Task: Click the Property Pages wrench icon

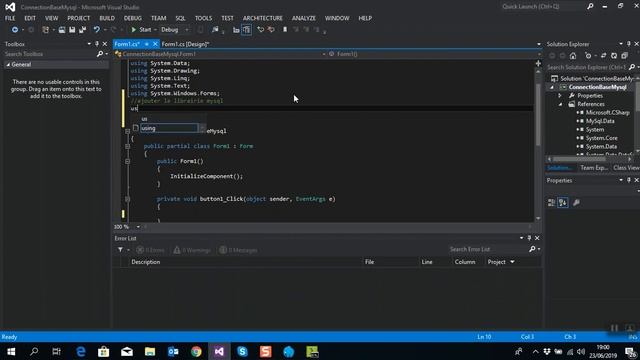Action: 576,202
